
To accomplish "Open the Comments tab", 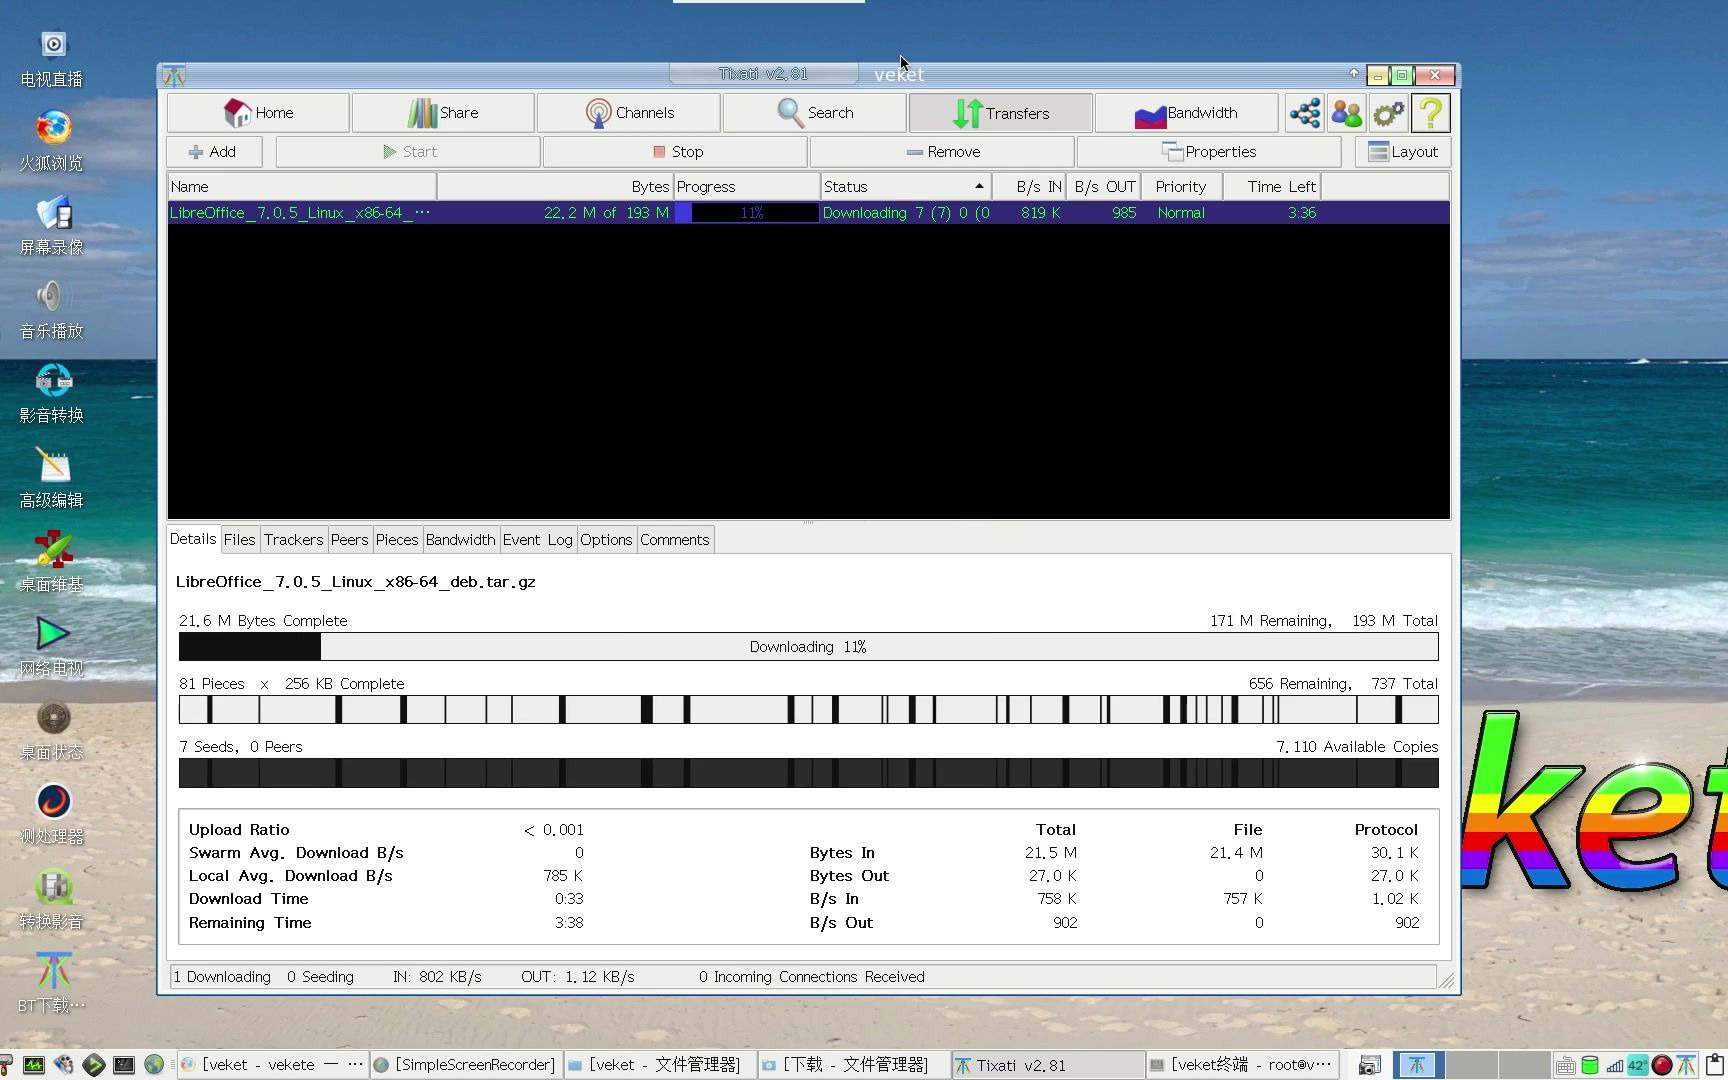I will [x=675, y=540].
